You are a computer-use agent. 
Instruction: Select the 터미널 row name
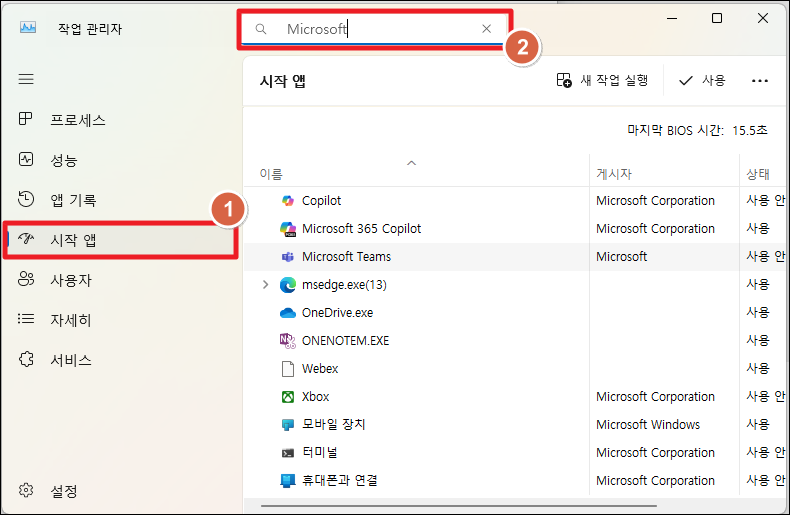point(320,452)
